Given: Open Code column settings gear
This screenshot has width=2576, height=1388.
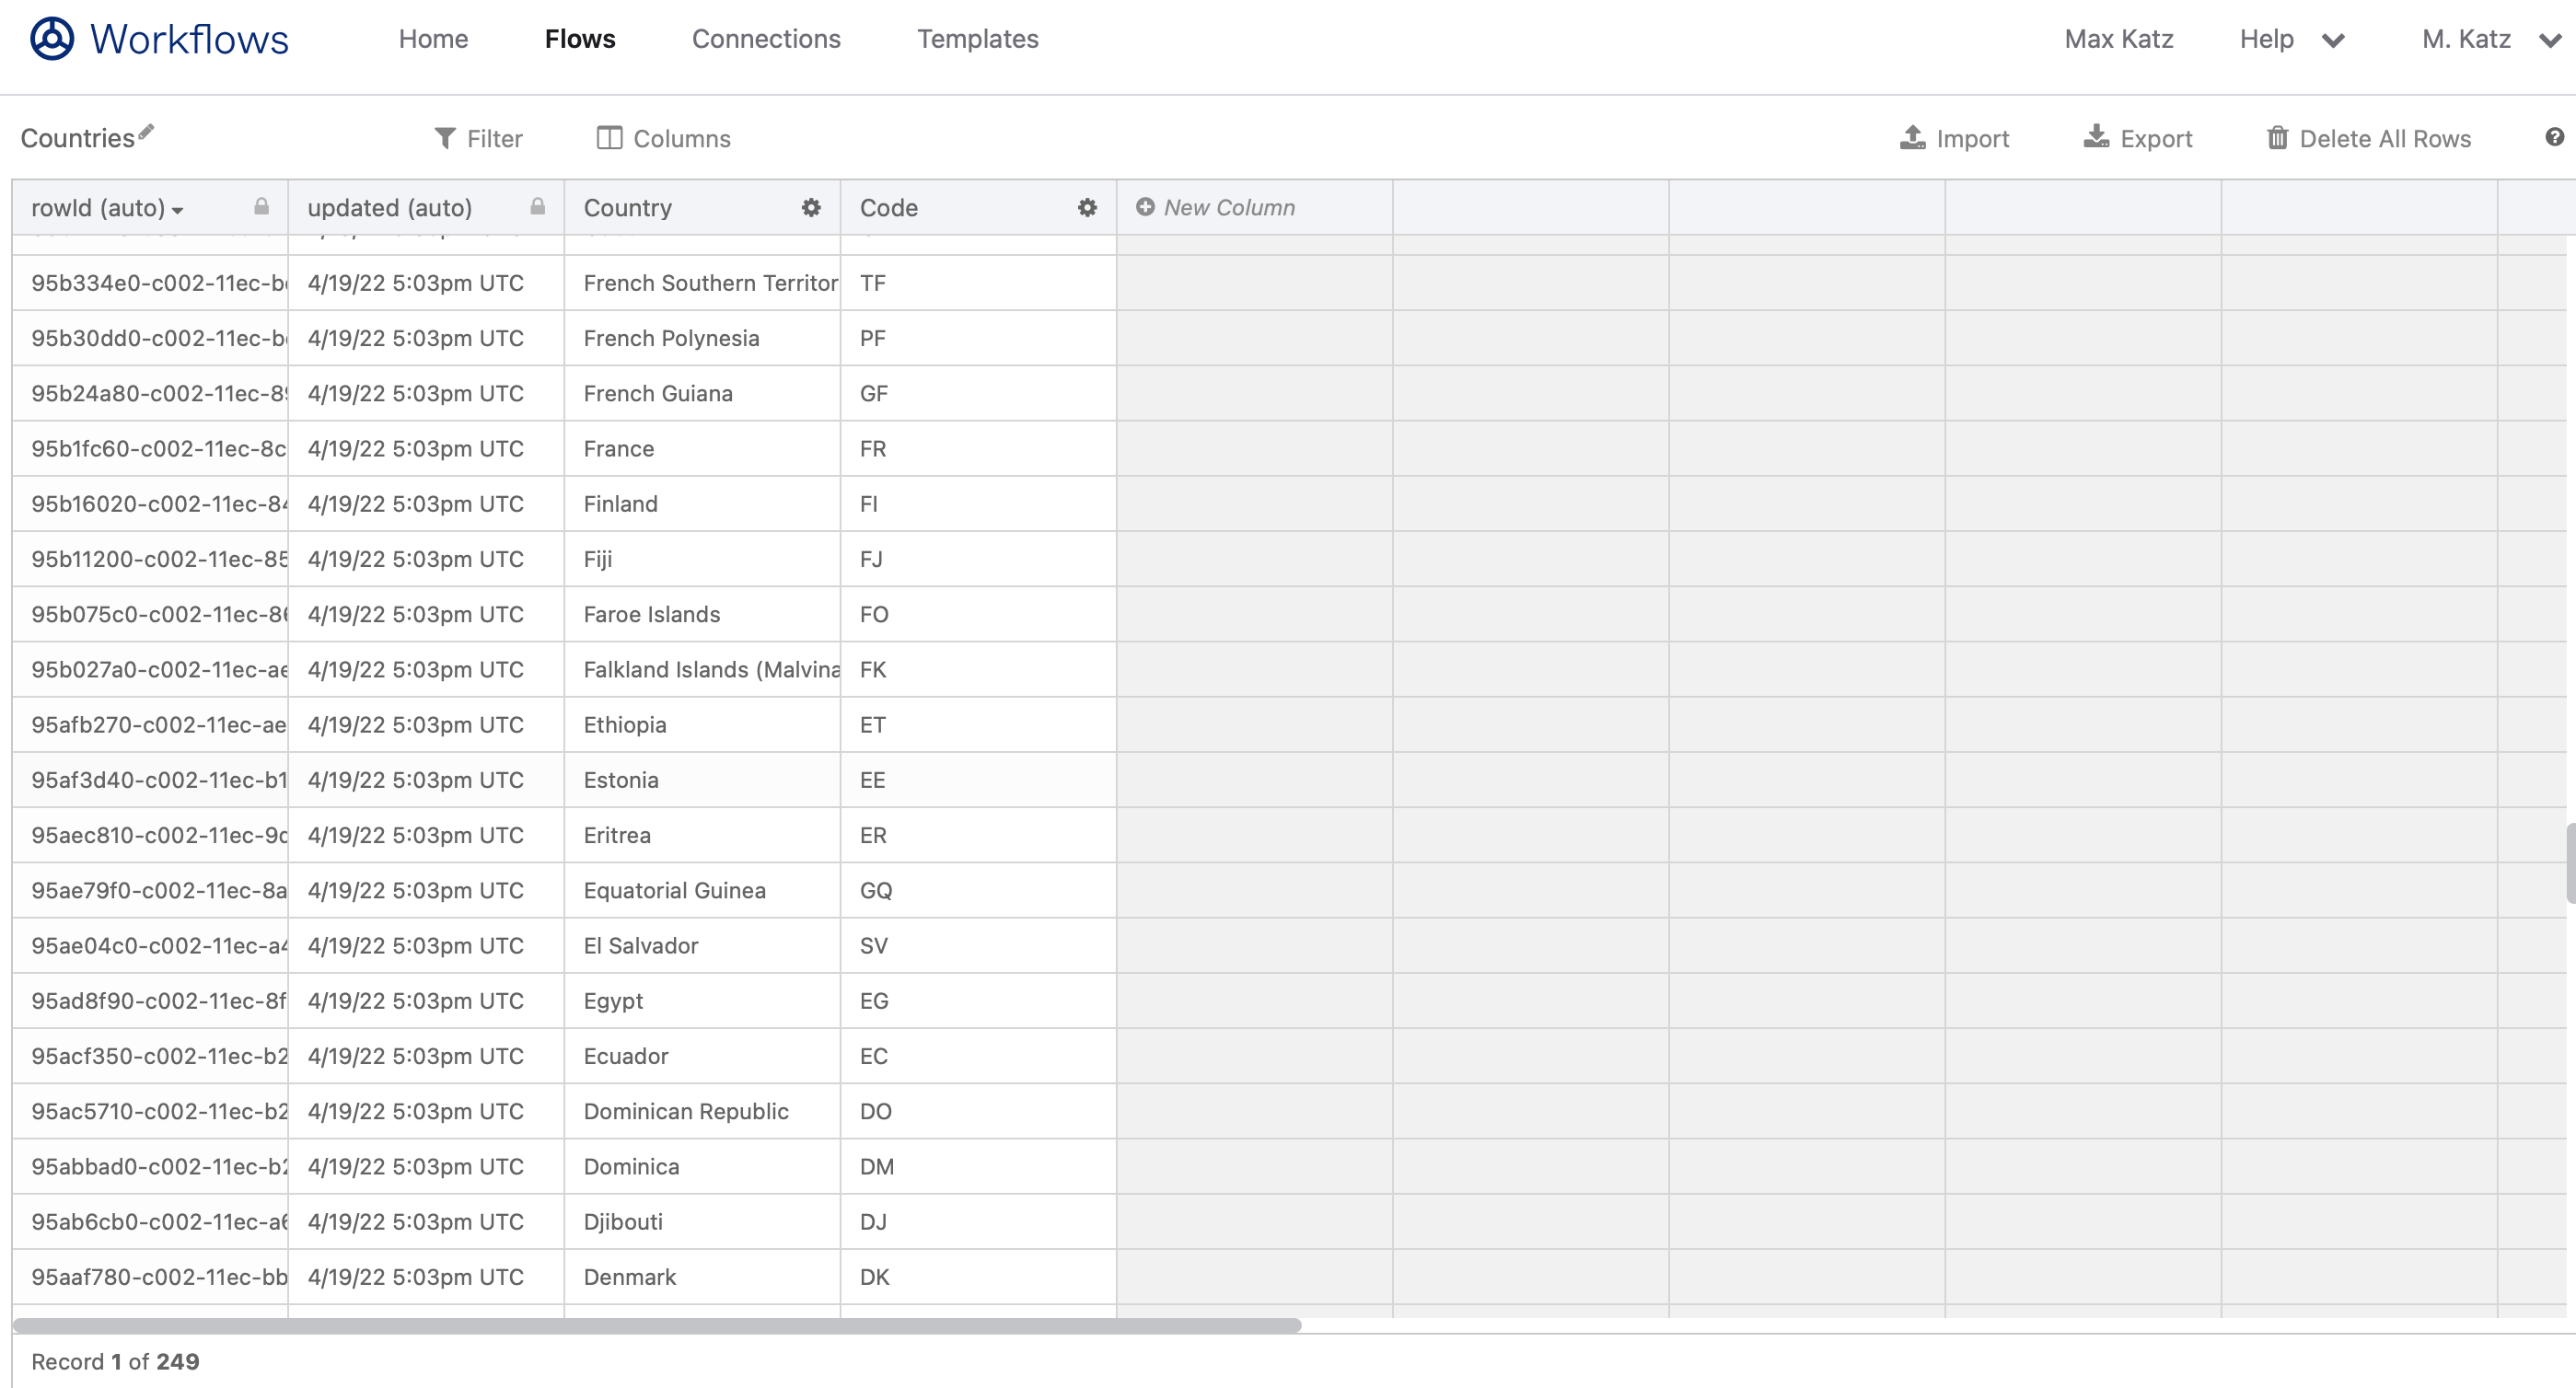Looking at the screenshot, I should tap(1087, 207).
